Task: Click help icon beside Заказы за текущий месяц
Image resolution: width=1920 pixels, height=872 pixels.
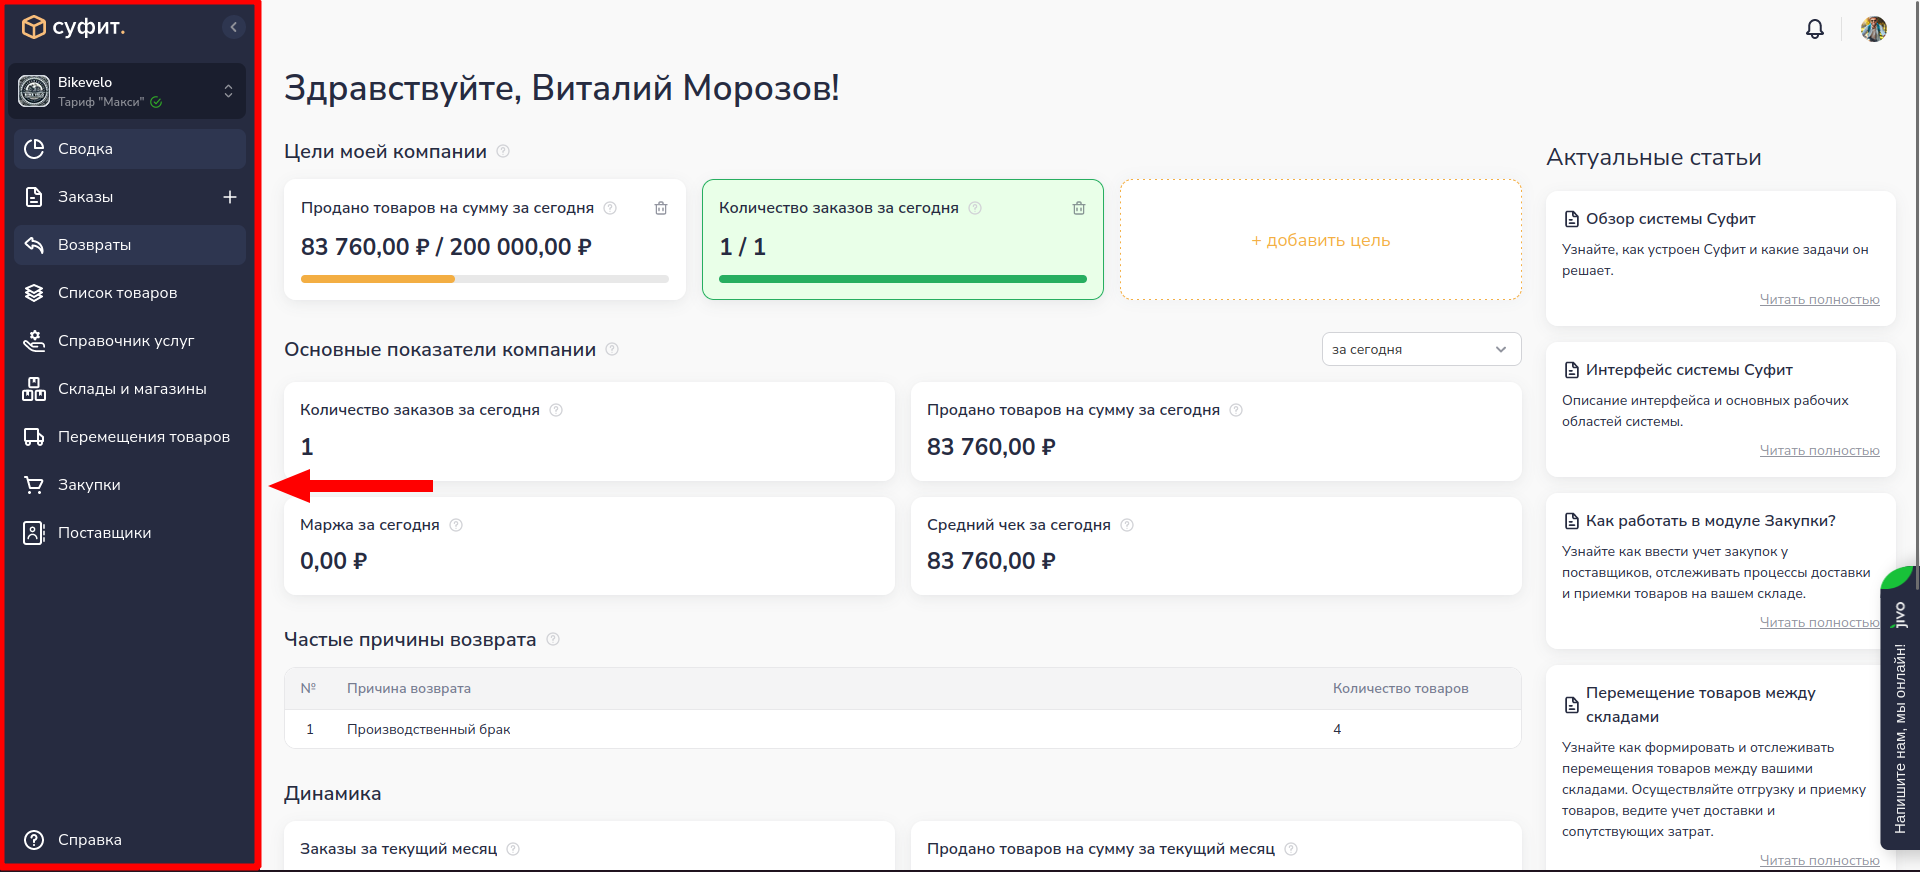Action: tap(513, 849)
